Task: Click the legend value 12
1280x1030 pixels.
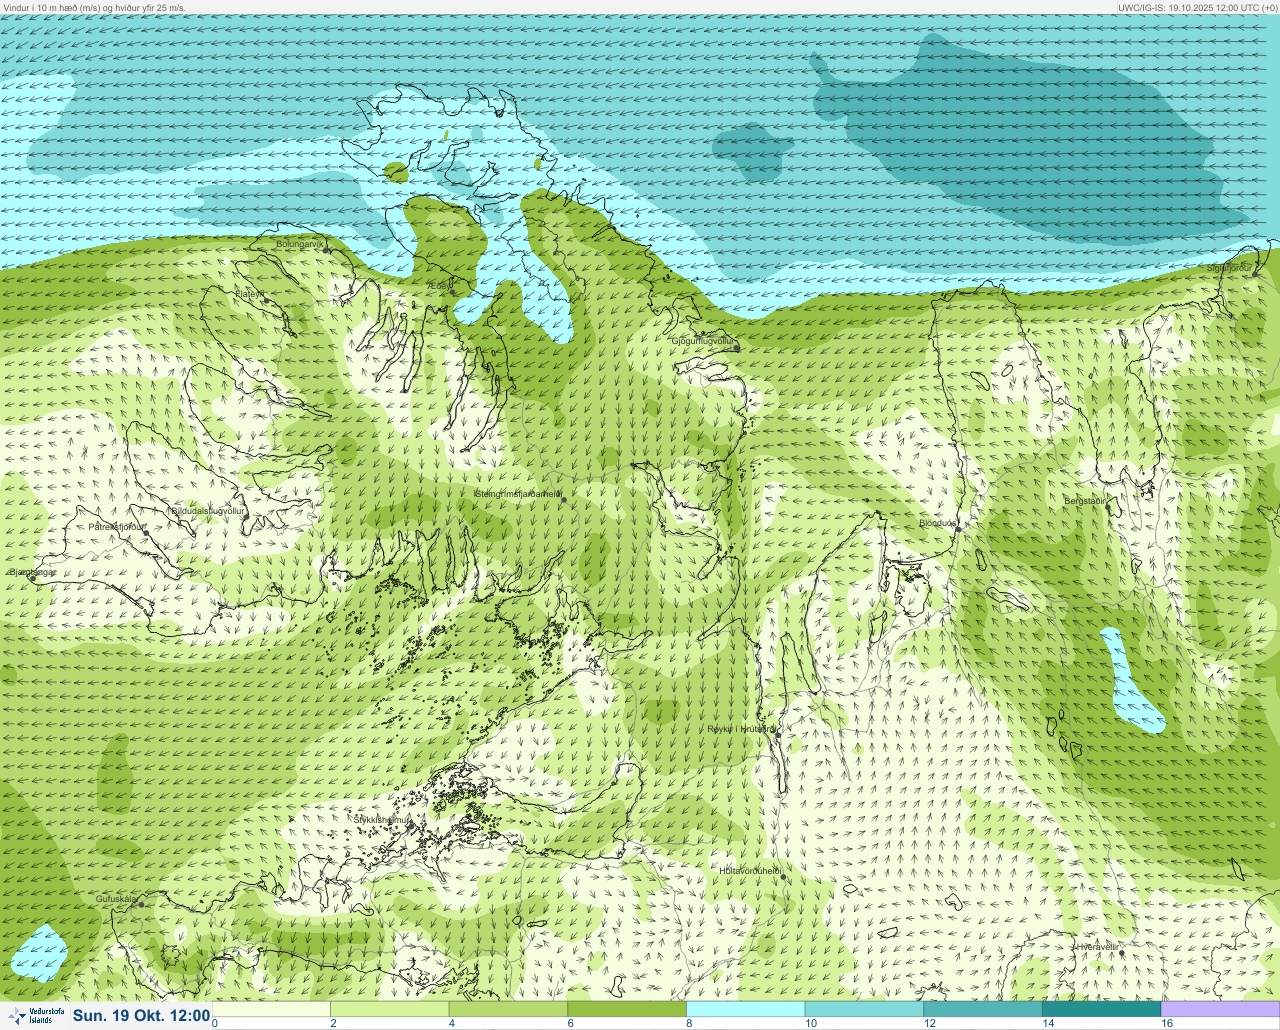Action: point(930,1024)
